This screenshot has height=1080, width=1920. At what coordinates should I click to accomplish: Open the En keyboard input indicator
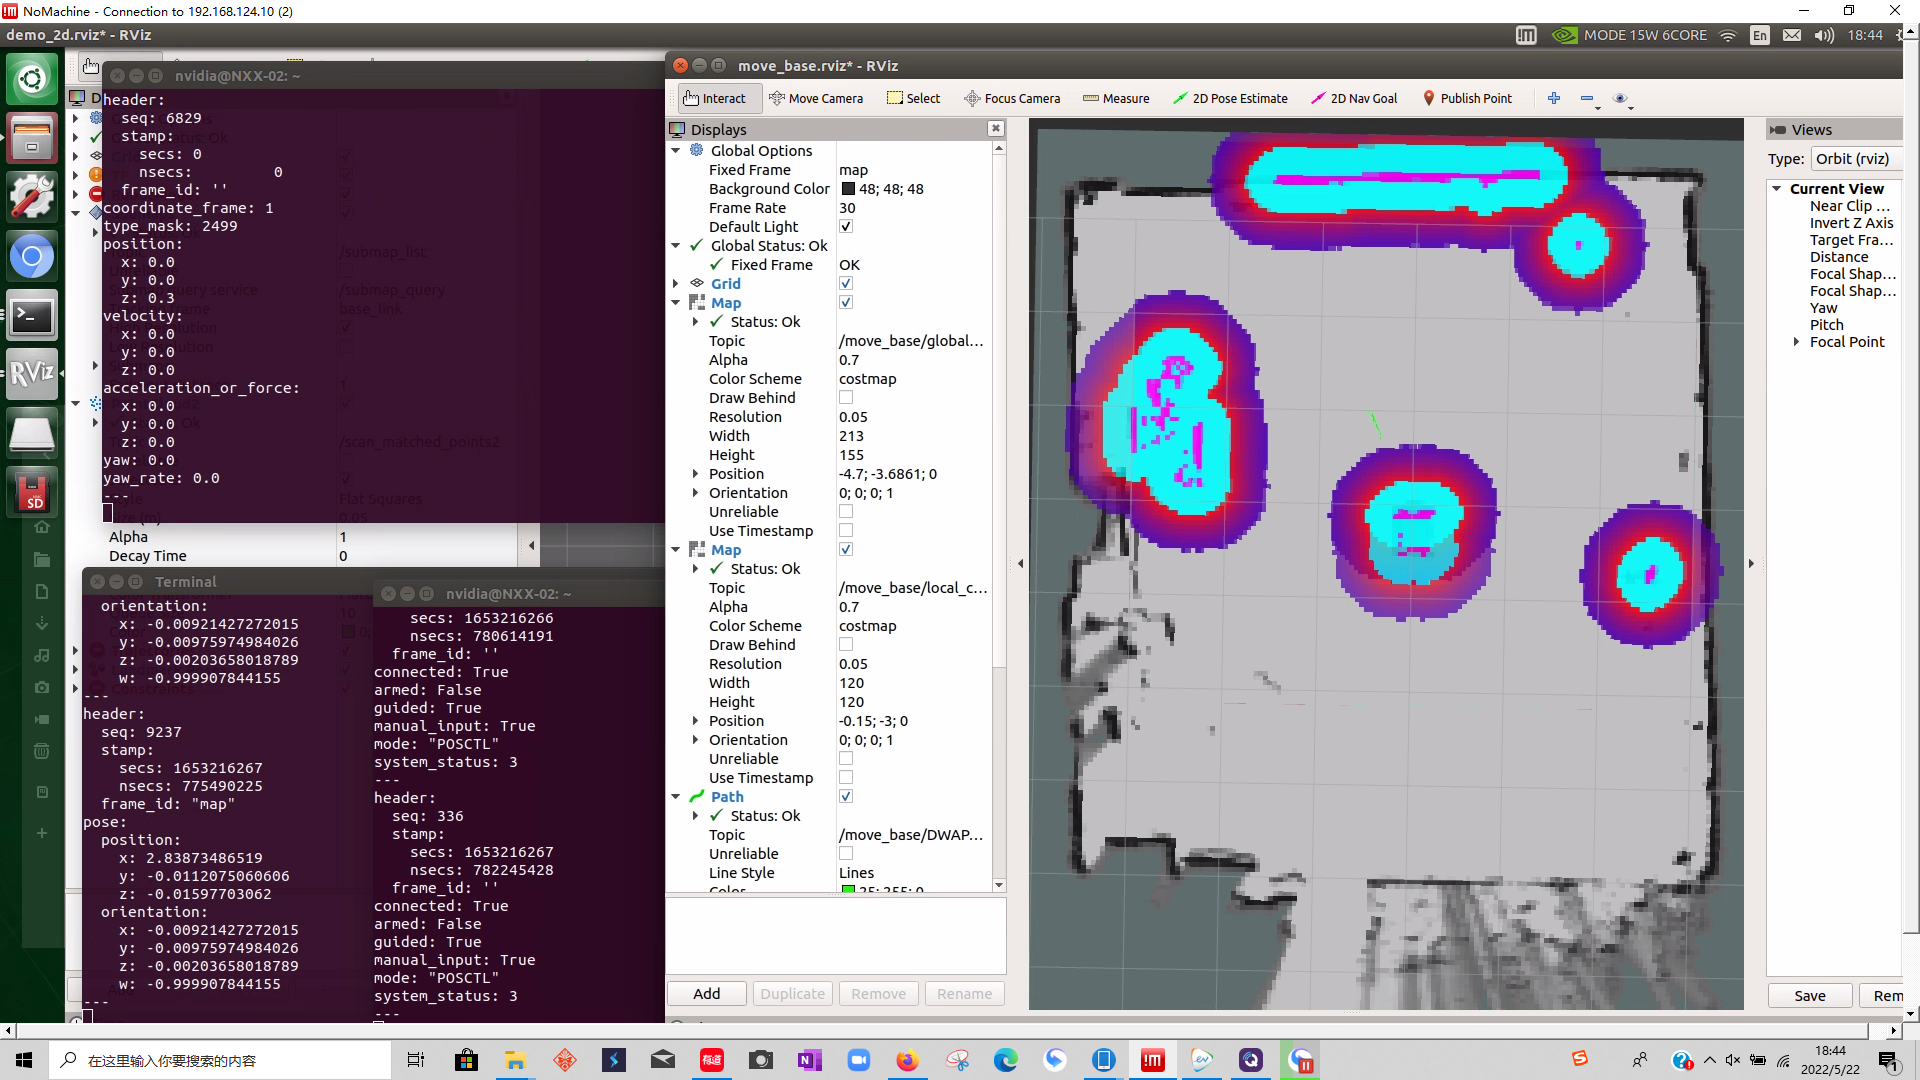click(x=1760, y=35)
